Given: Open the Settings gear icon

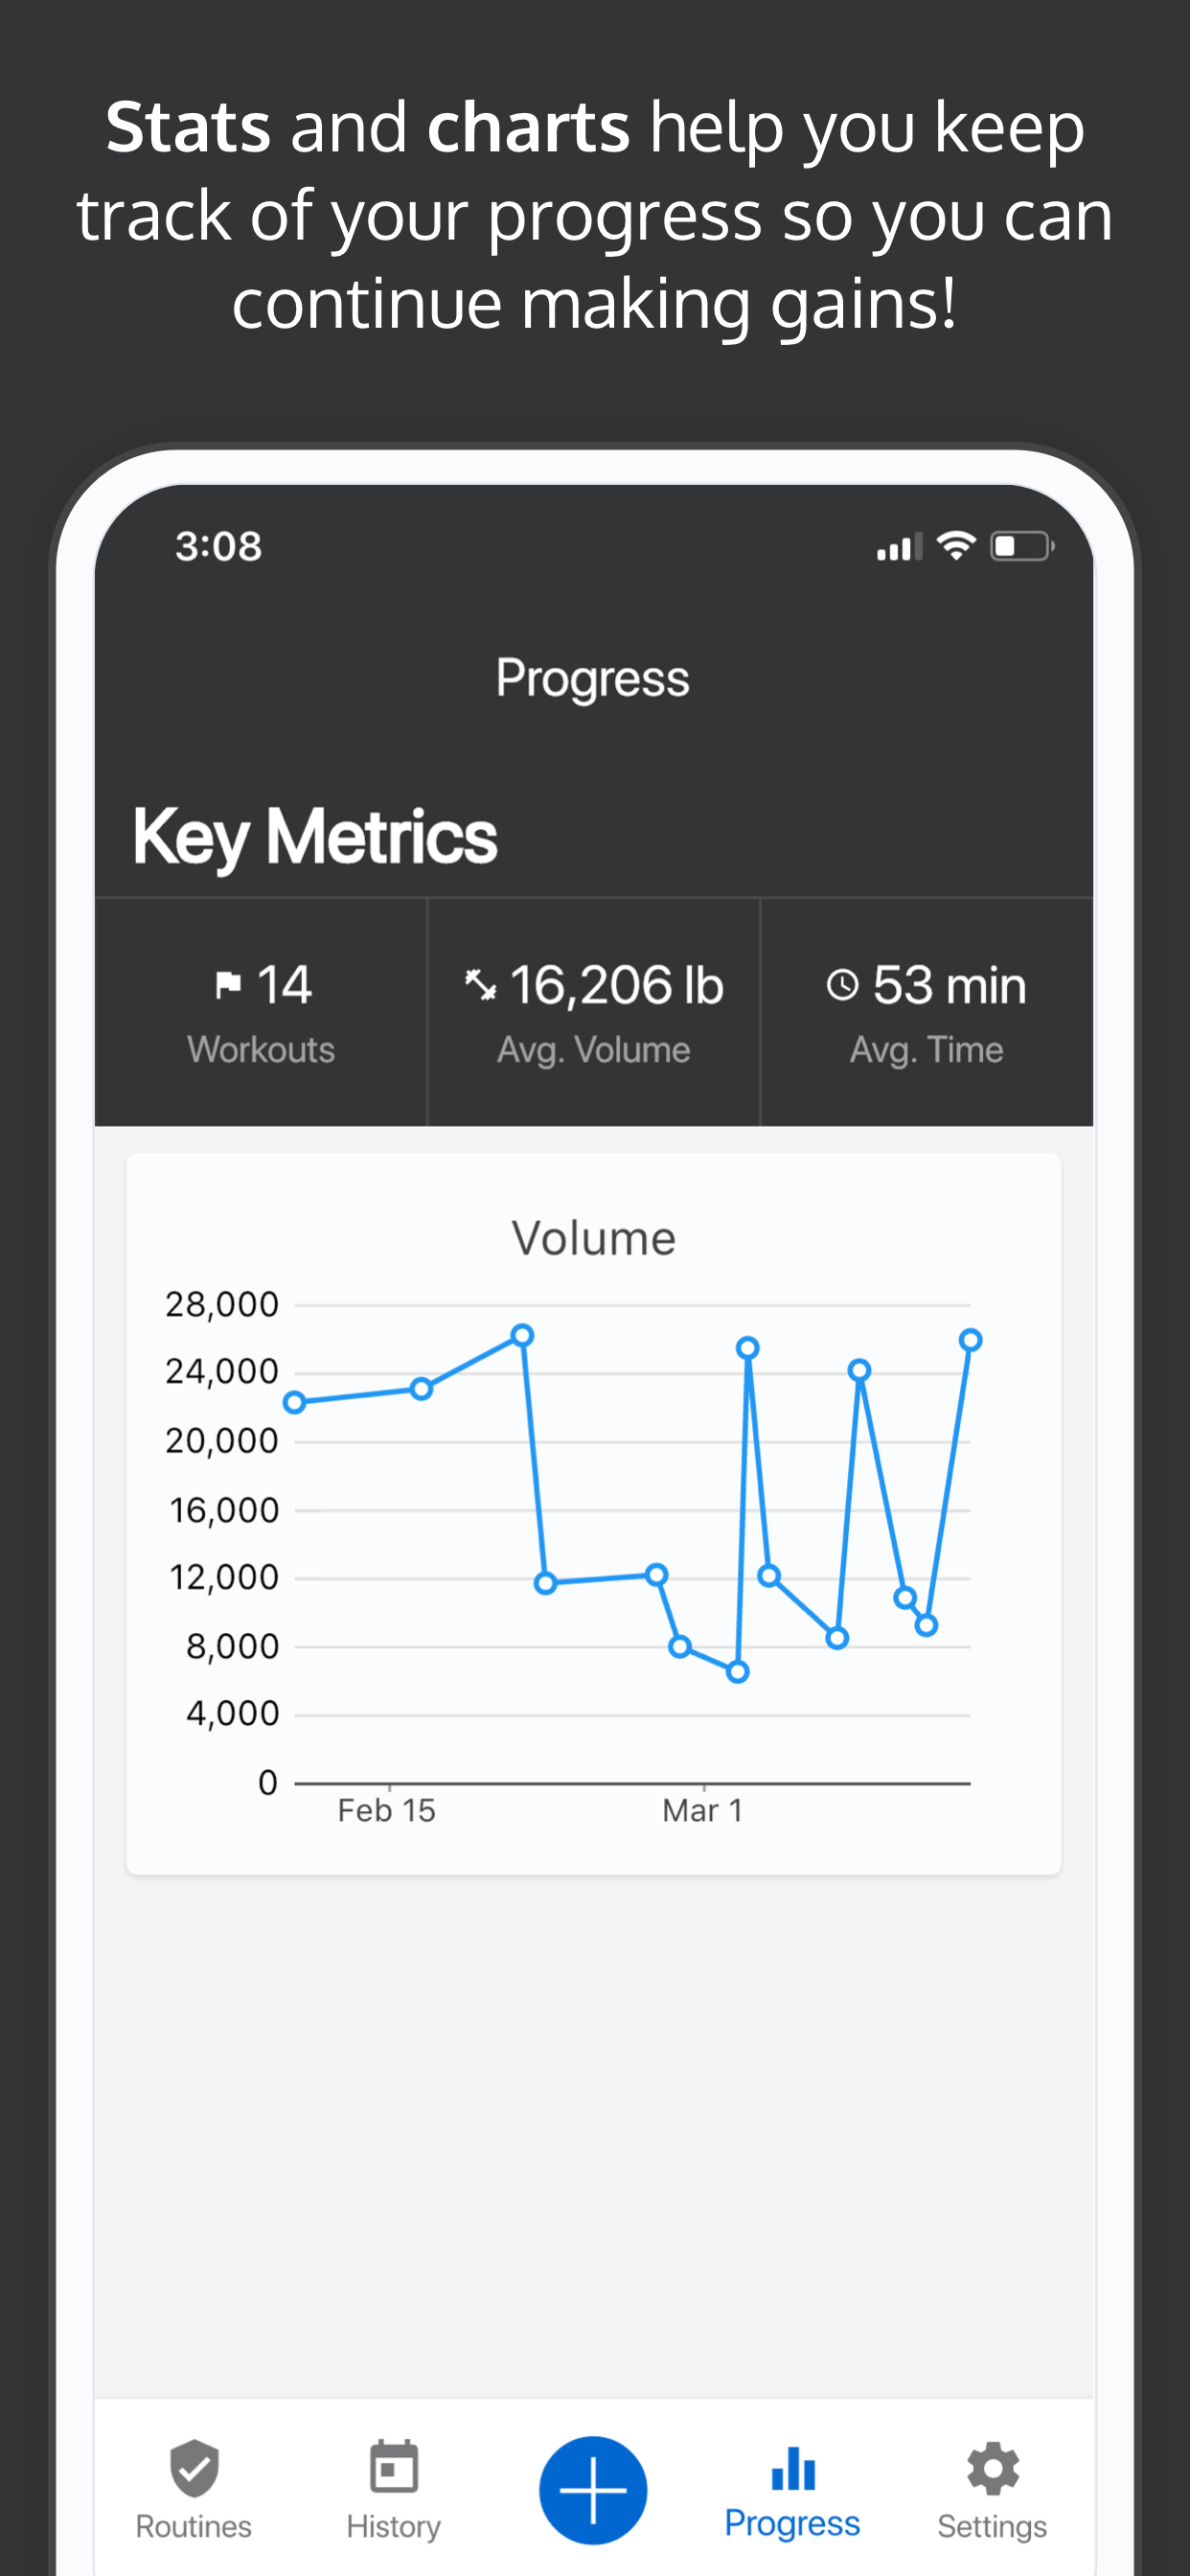Looking at the screenshot, I should (x=993, y=2468).
